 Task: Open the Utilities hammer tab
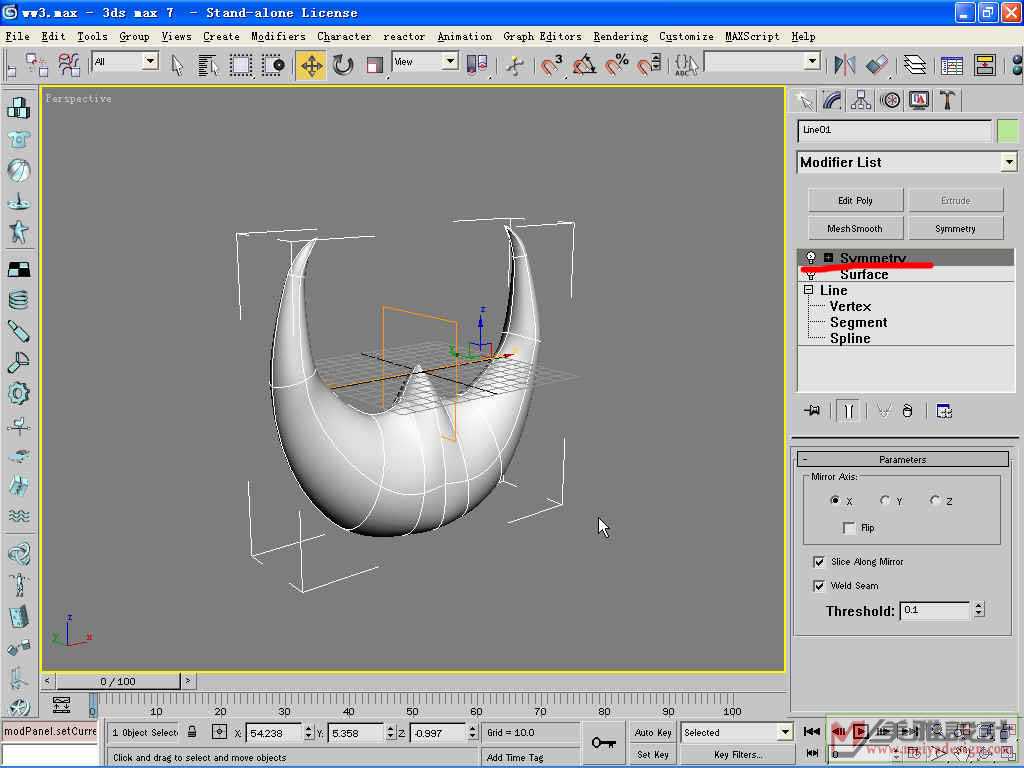pyautogui.click(x=947, y=101)
